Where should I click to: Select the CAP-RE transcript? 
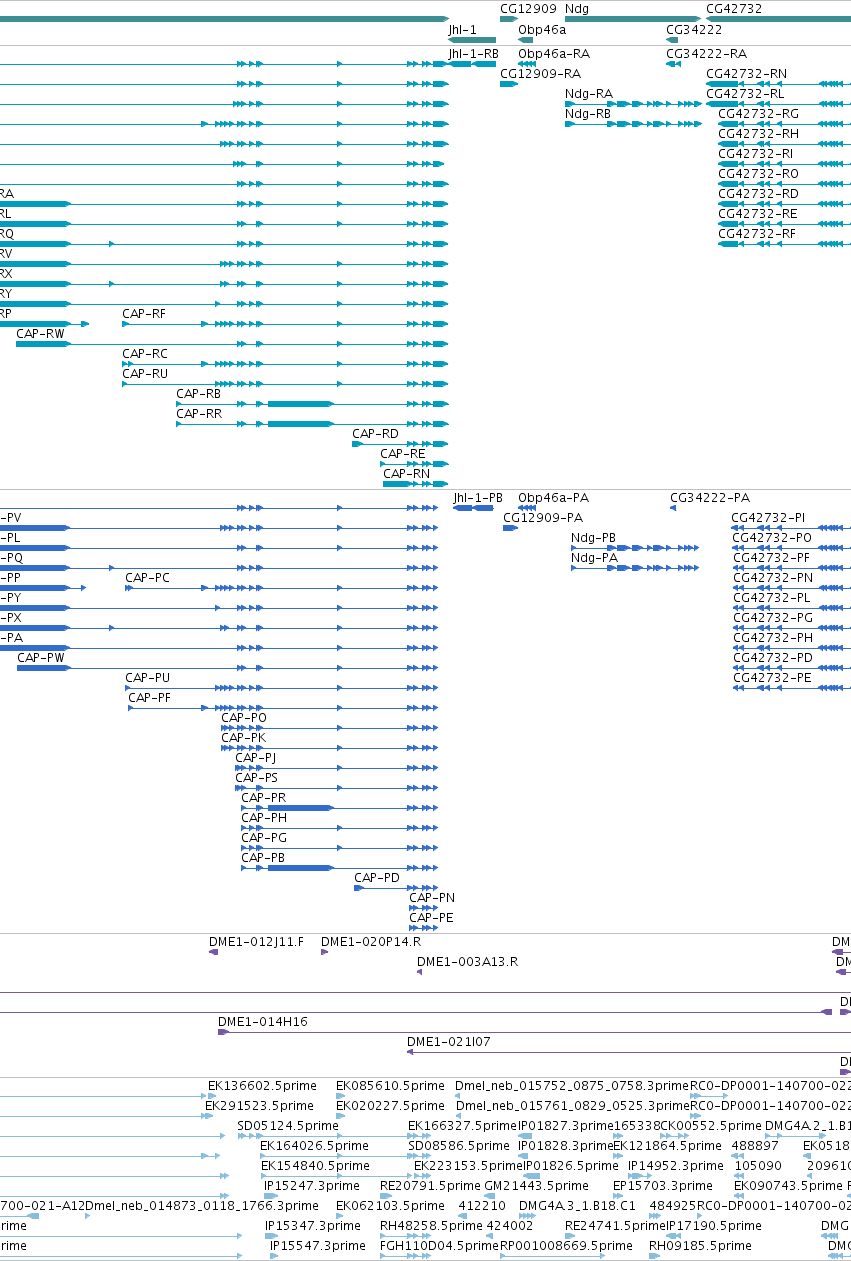[414, 464]
